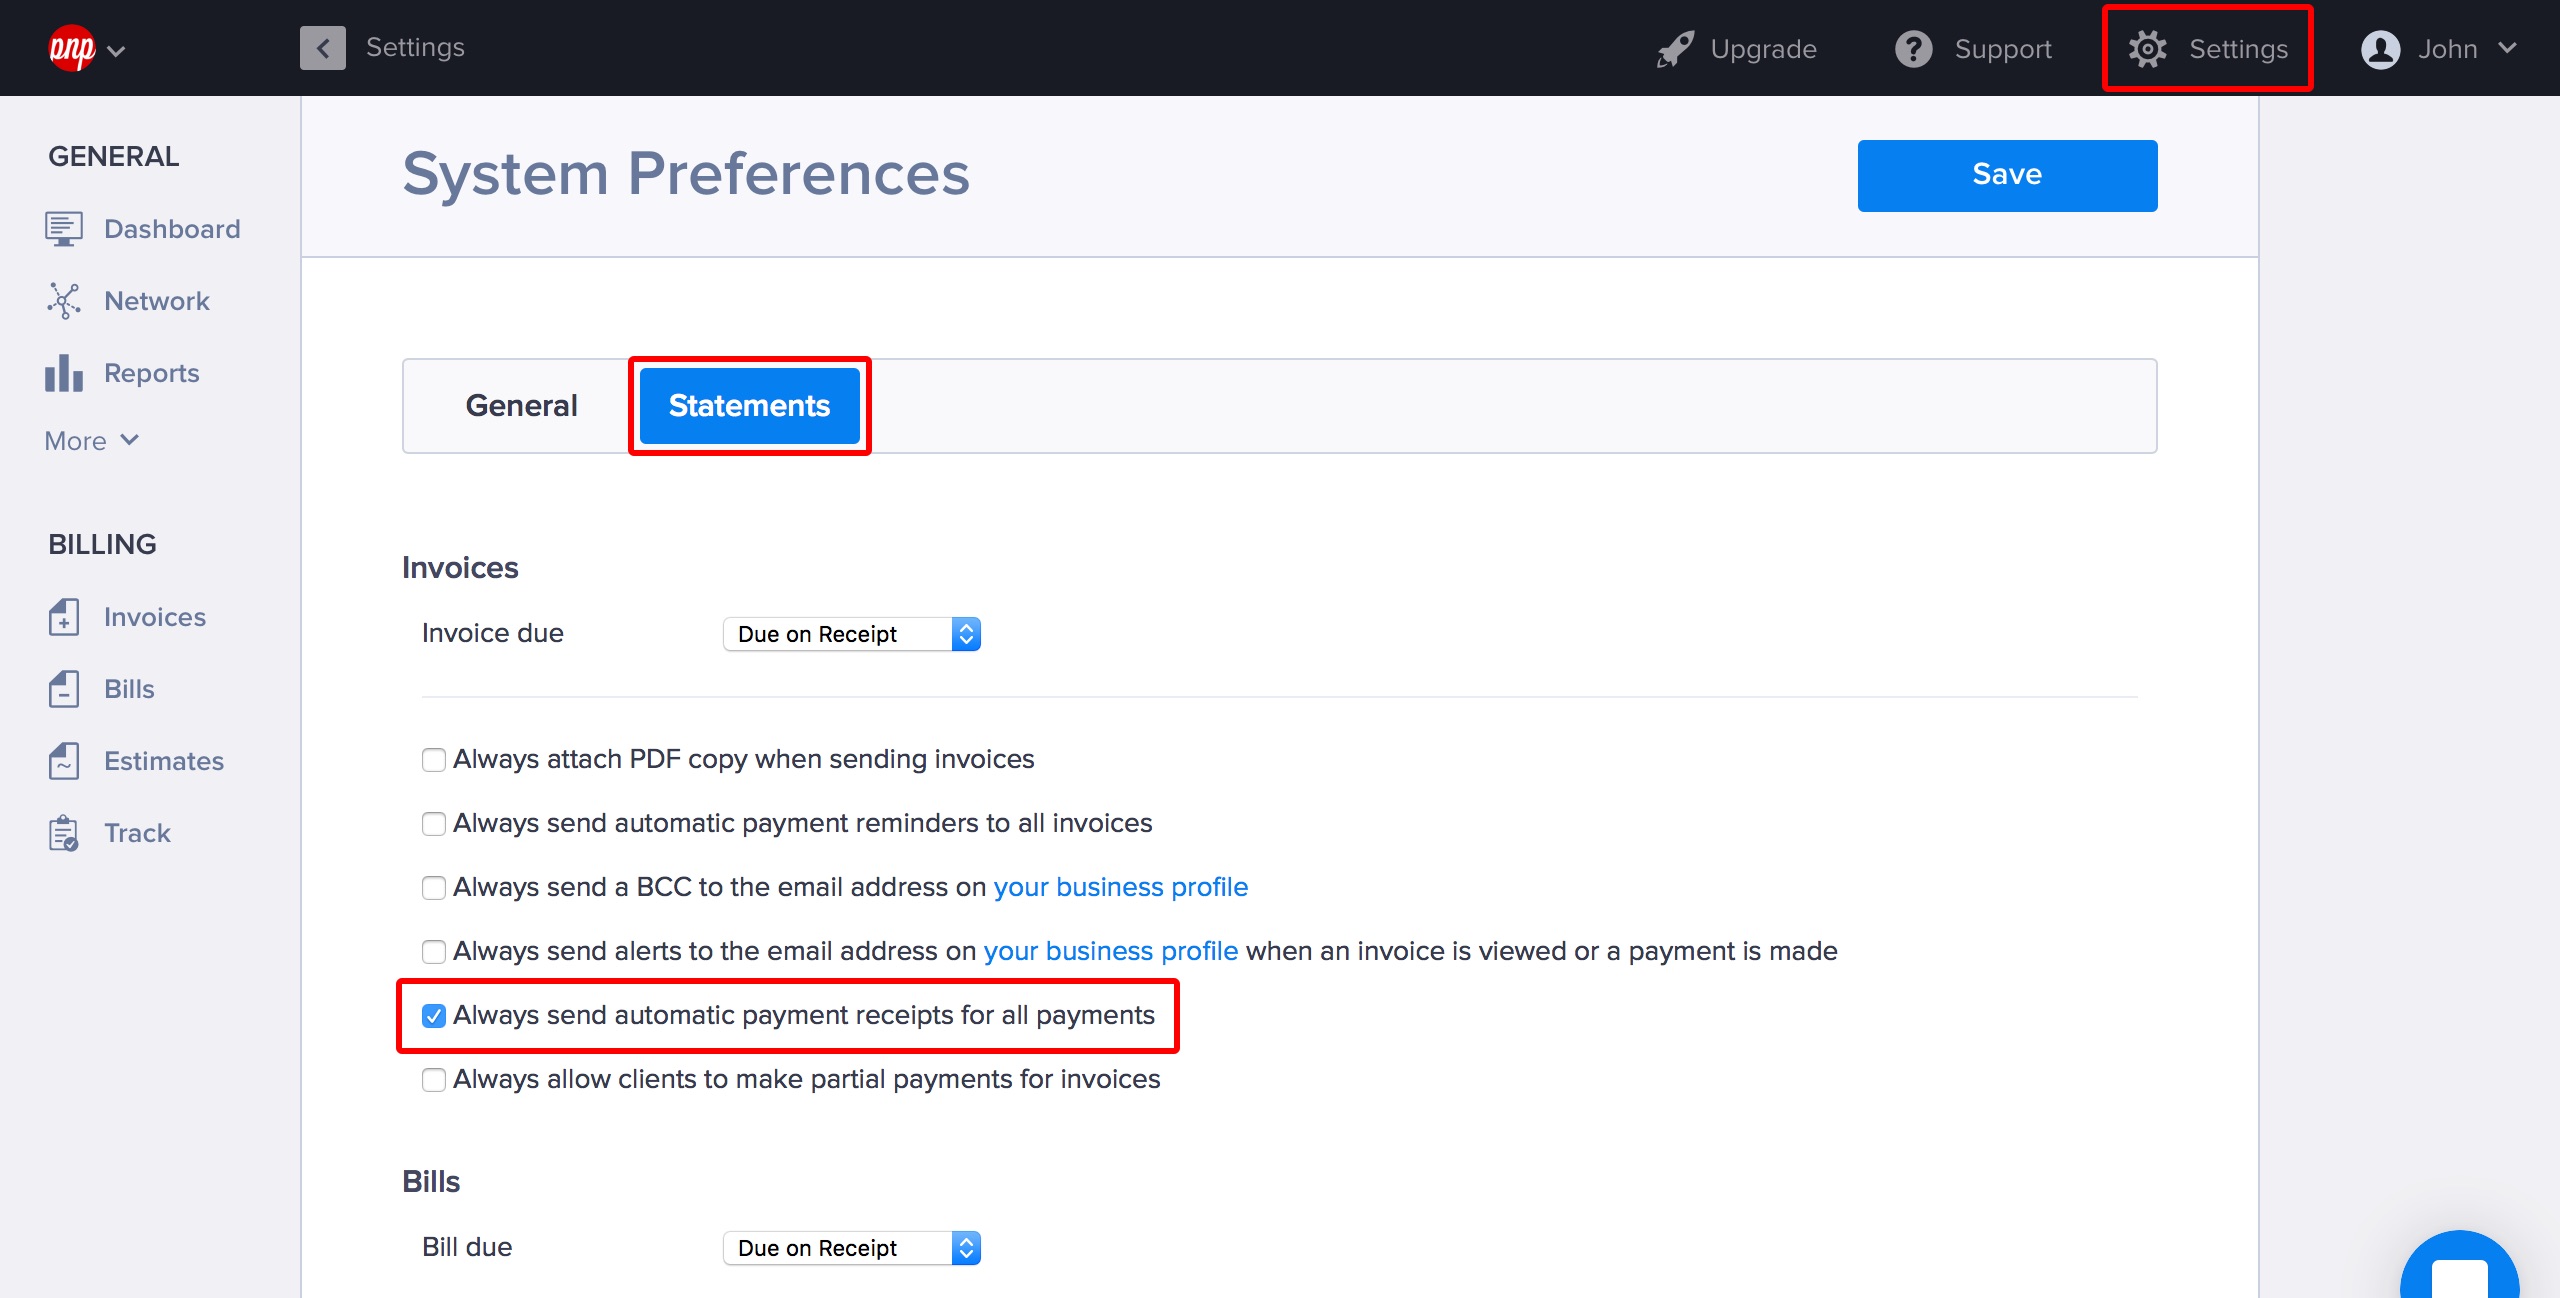Click the Dashboard sidebar icon
Viewport: 2560px width, 1298px height.
click(x=65, y=227)
